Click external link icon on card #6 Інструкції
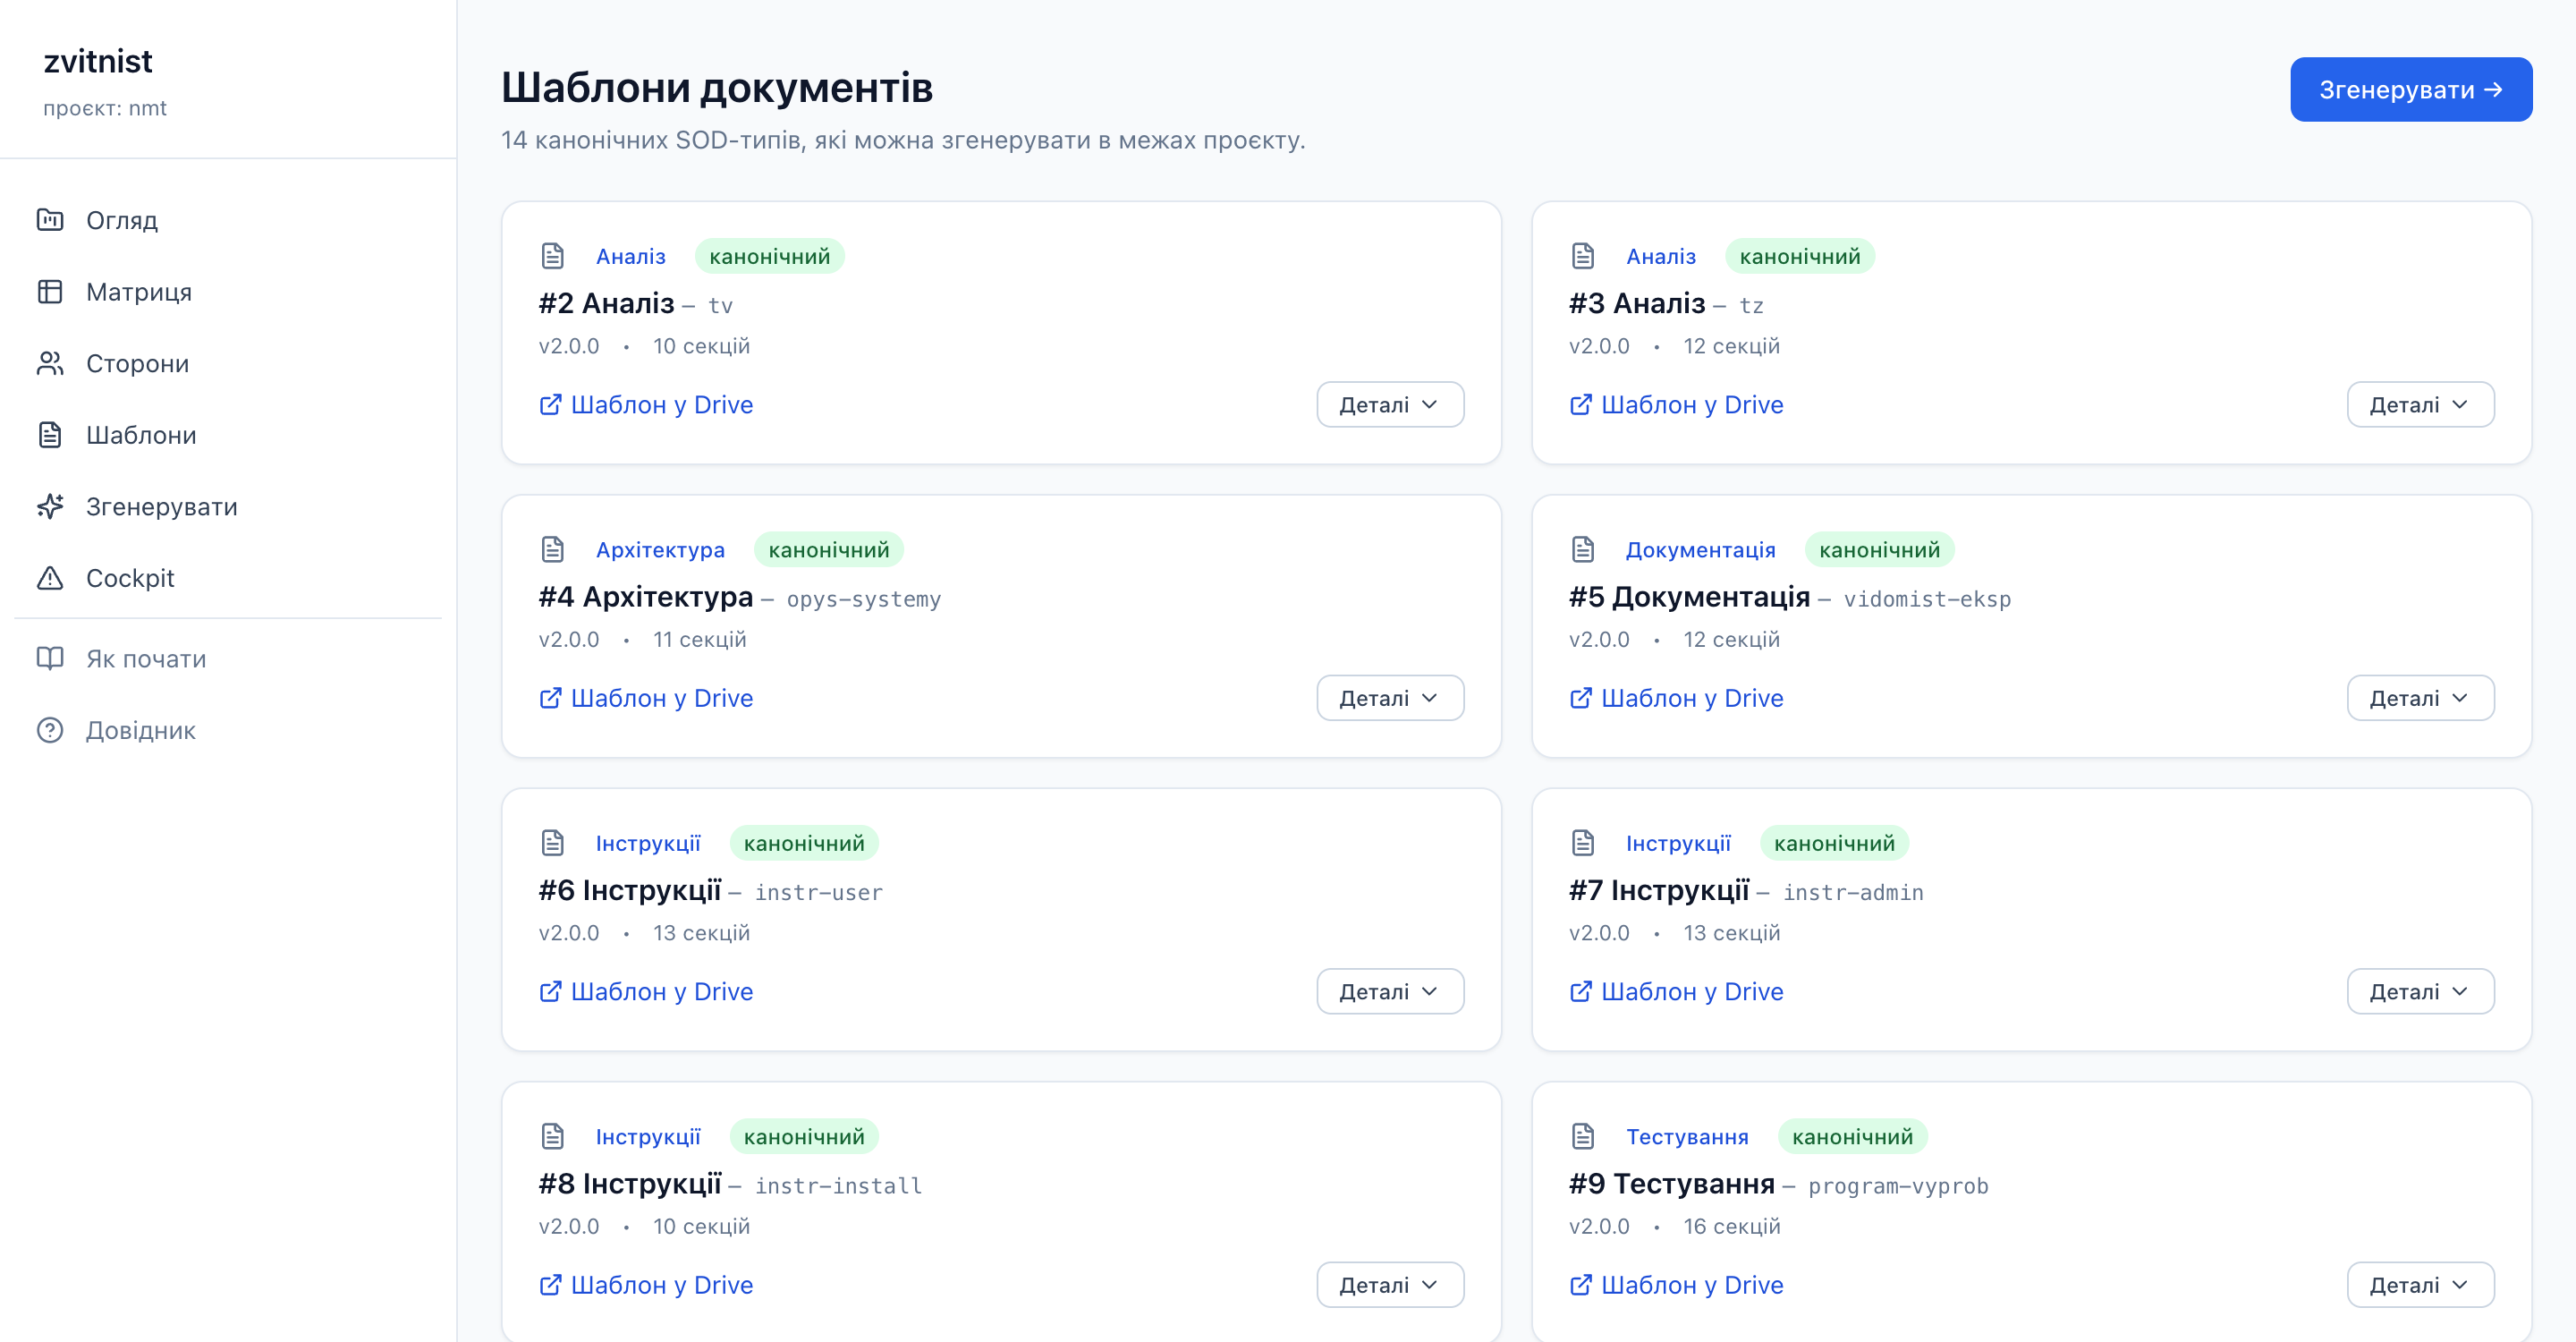 tap(550, 991)
